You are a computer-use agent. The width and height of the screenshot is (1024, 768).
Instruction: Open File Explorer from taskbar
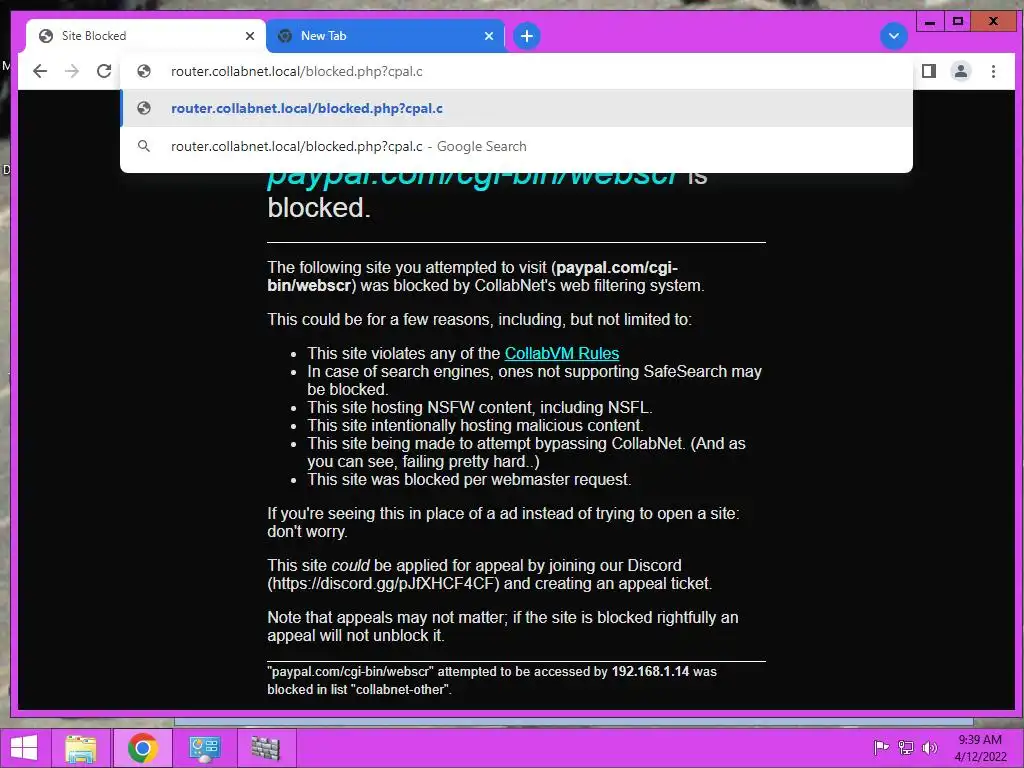81,748
